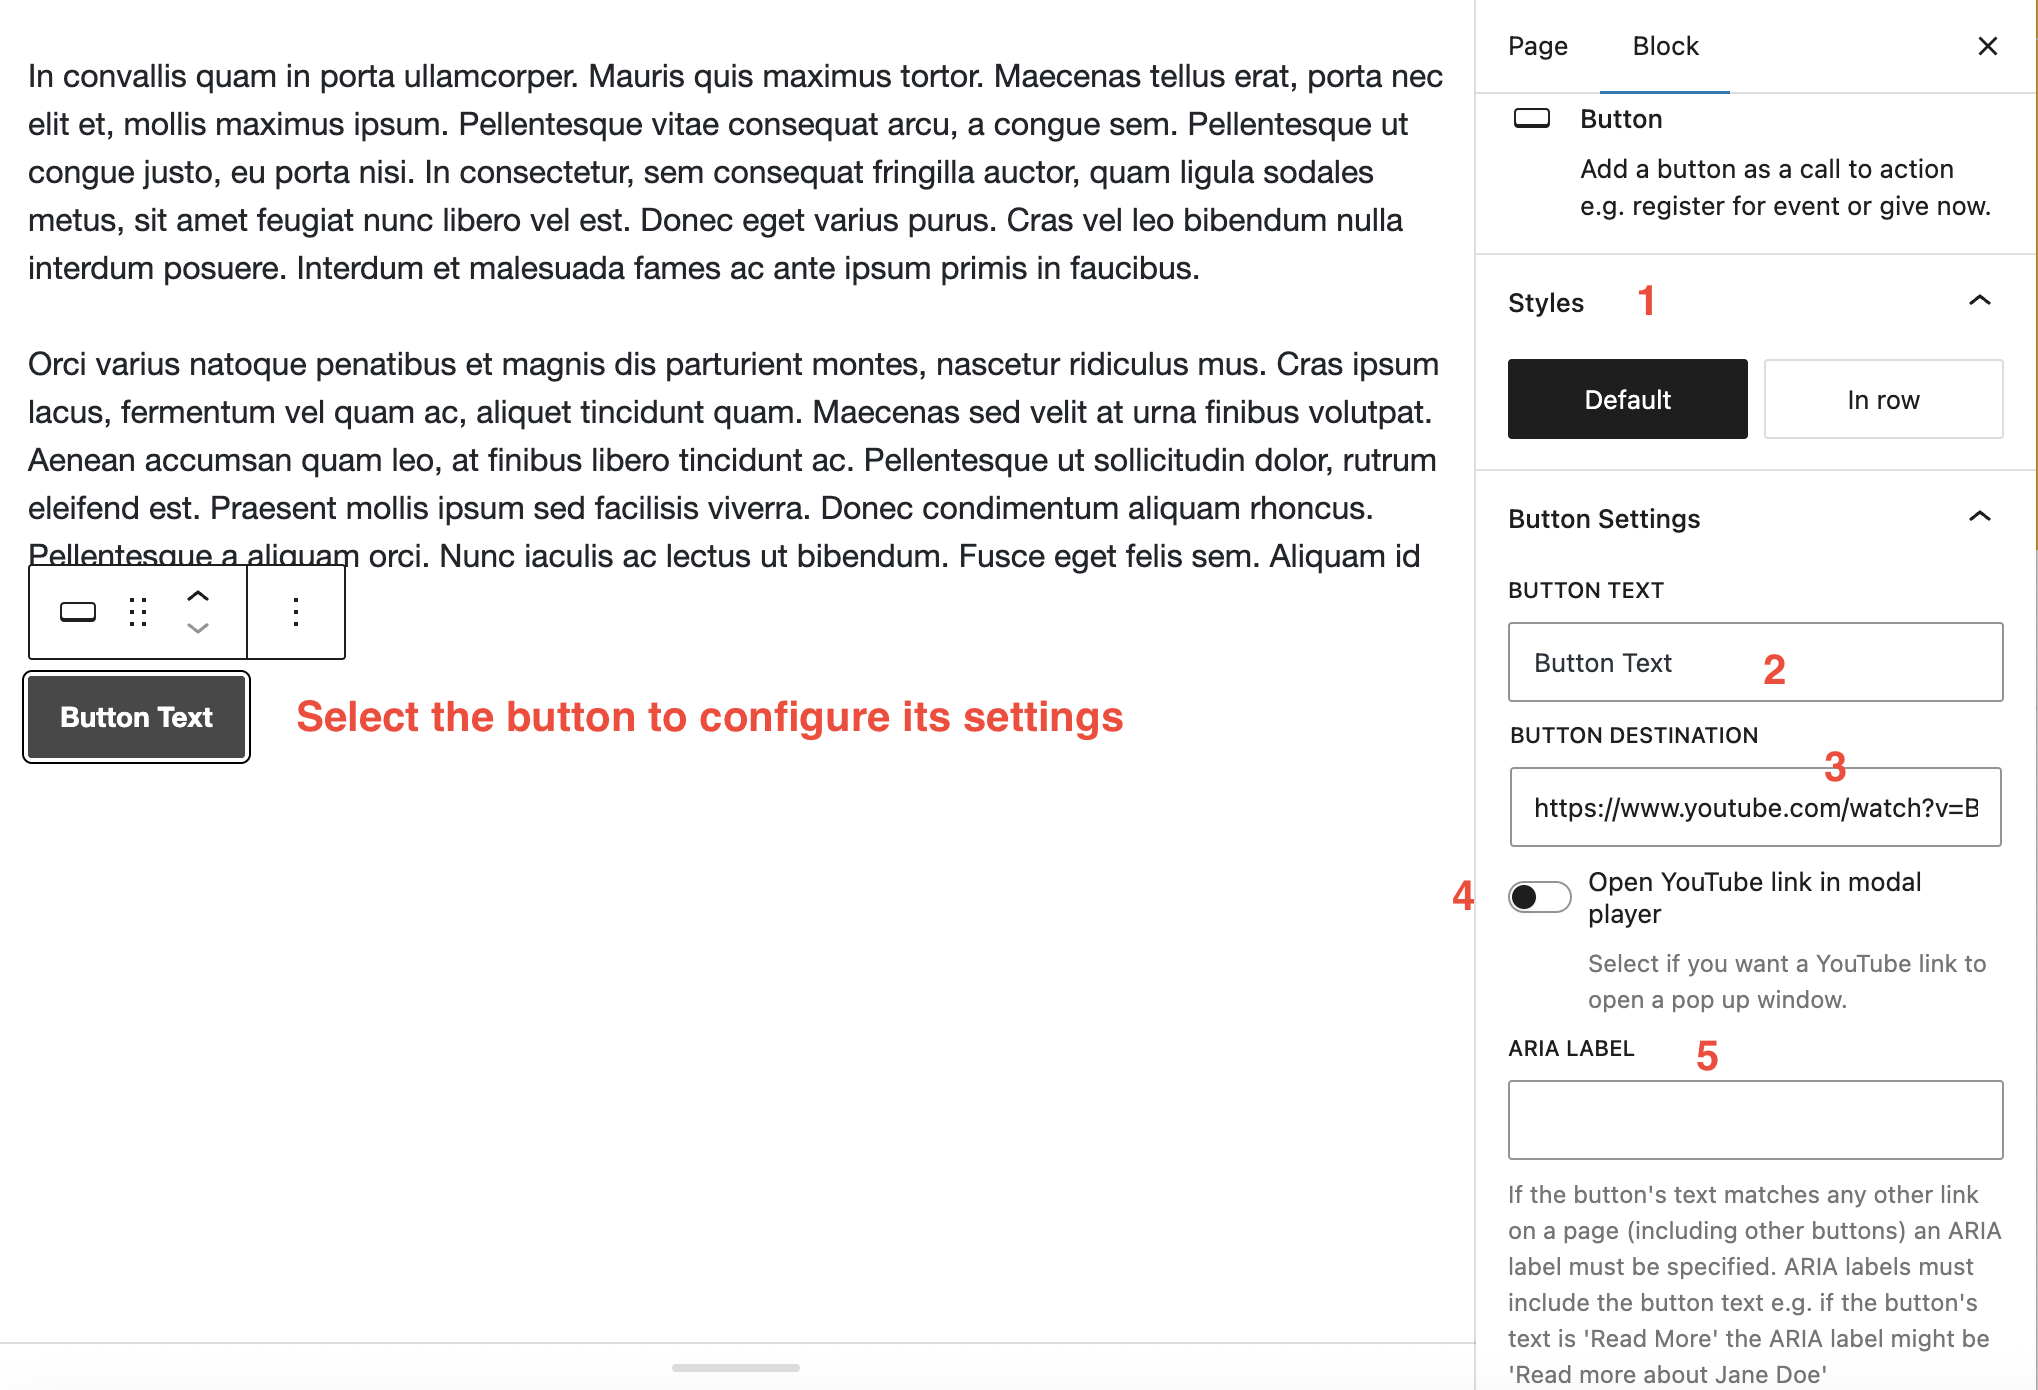
Task: Select the Default style button
Action: pos(1627,399)
